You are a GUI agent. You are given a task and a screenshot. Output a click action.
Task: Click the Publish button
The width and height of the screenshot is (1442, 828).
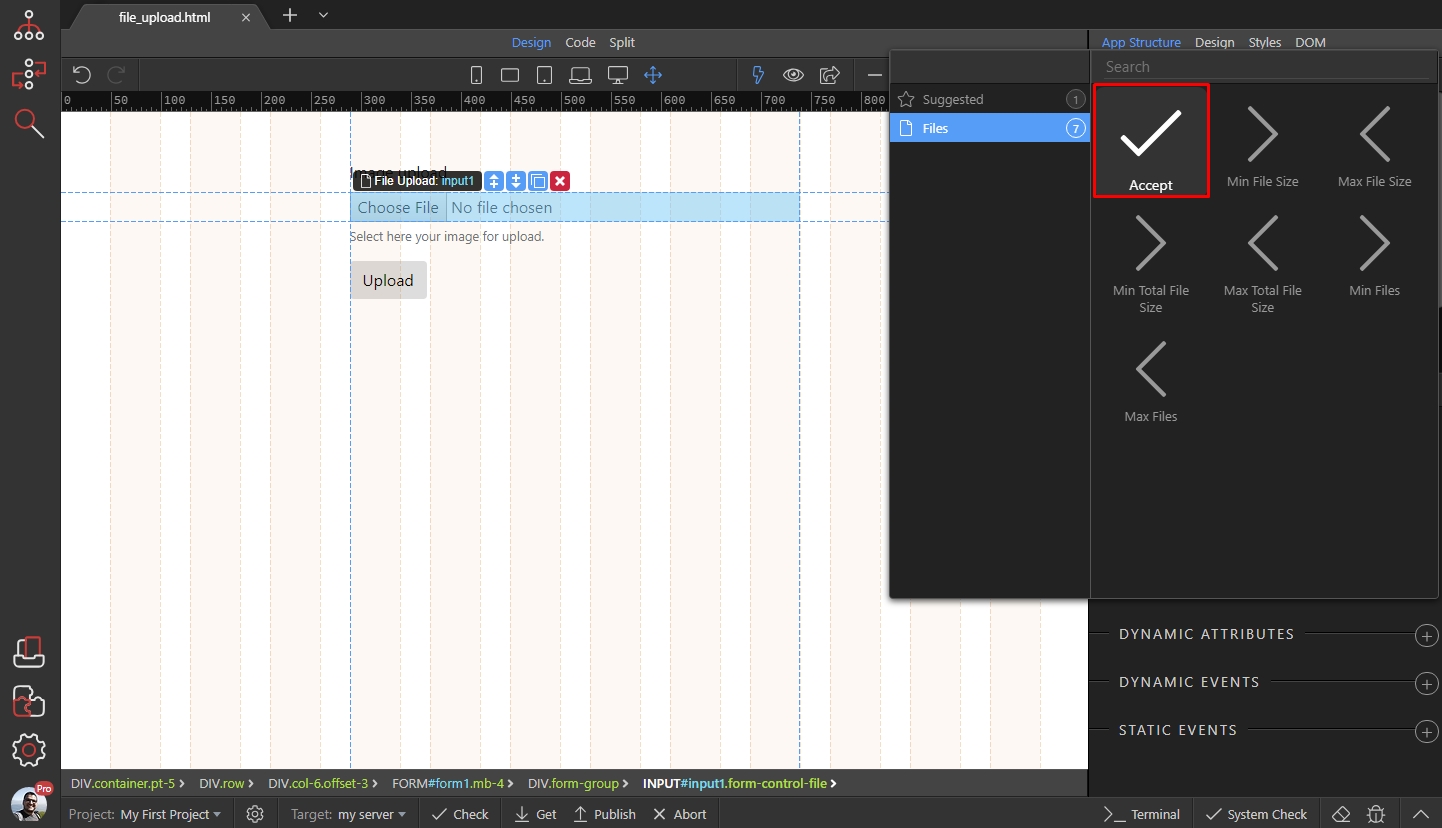(x=604, y=814)
